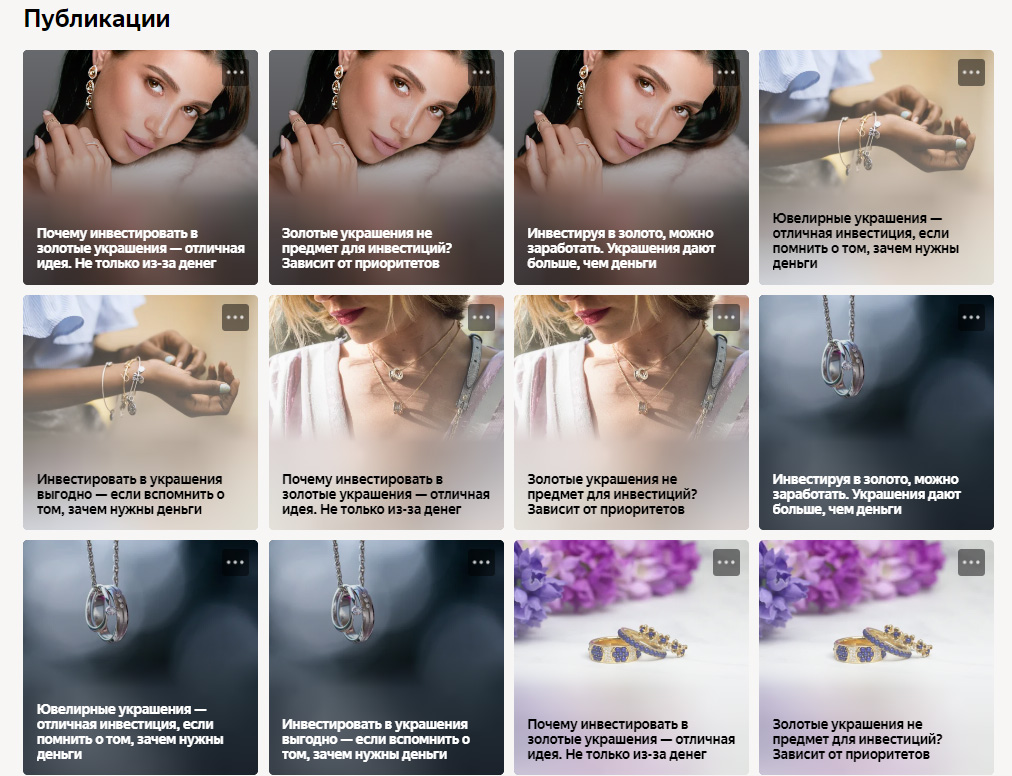Viewport: 1012px width, 776px height.
Task: Open title "Инвестировать в украшения выгодно" under bracelet hand photo
Action: [130, 495]
